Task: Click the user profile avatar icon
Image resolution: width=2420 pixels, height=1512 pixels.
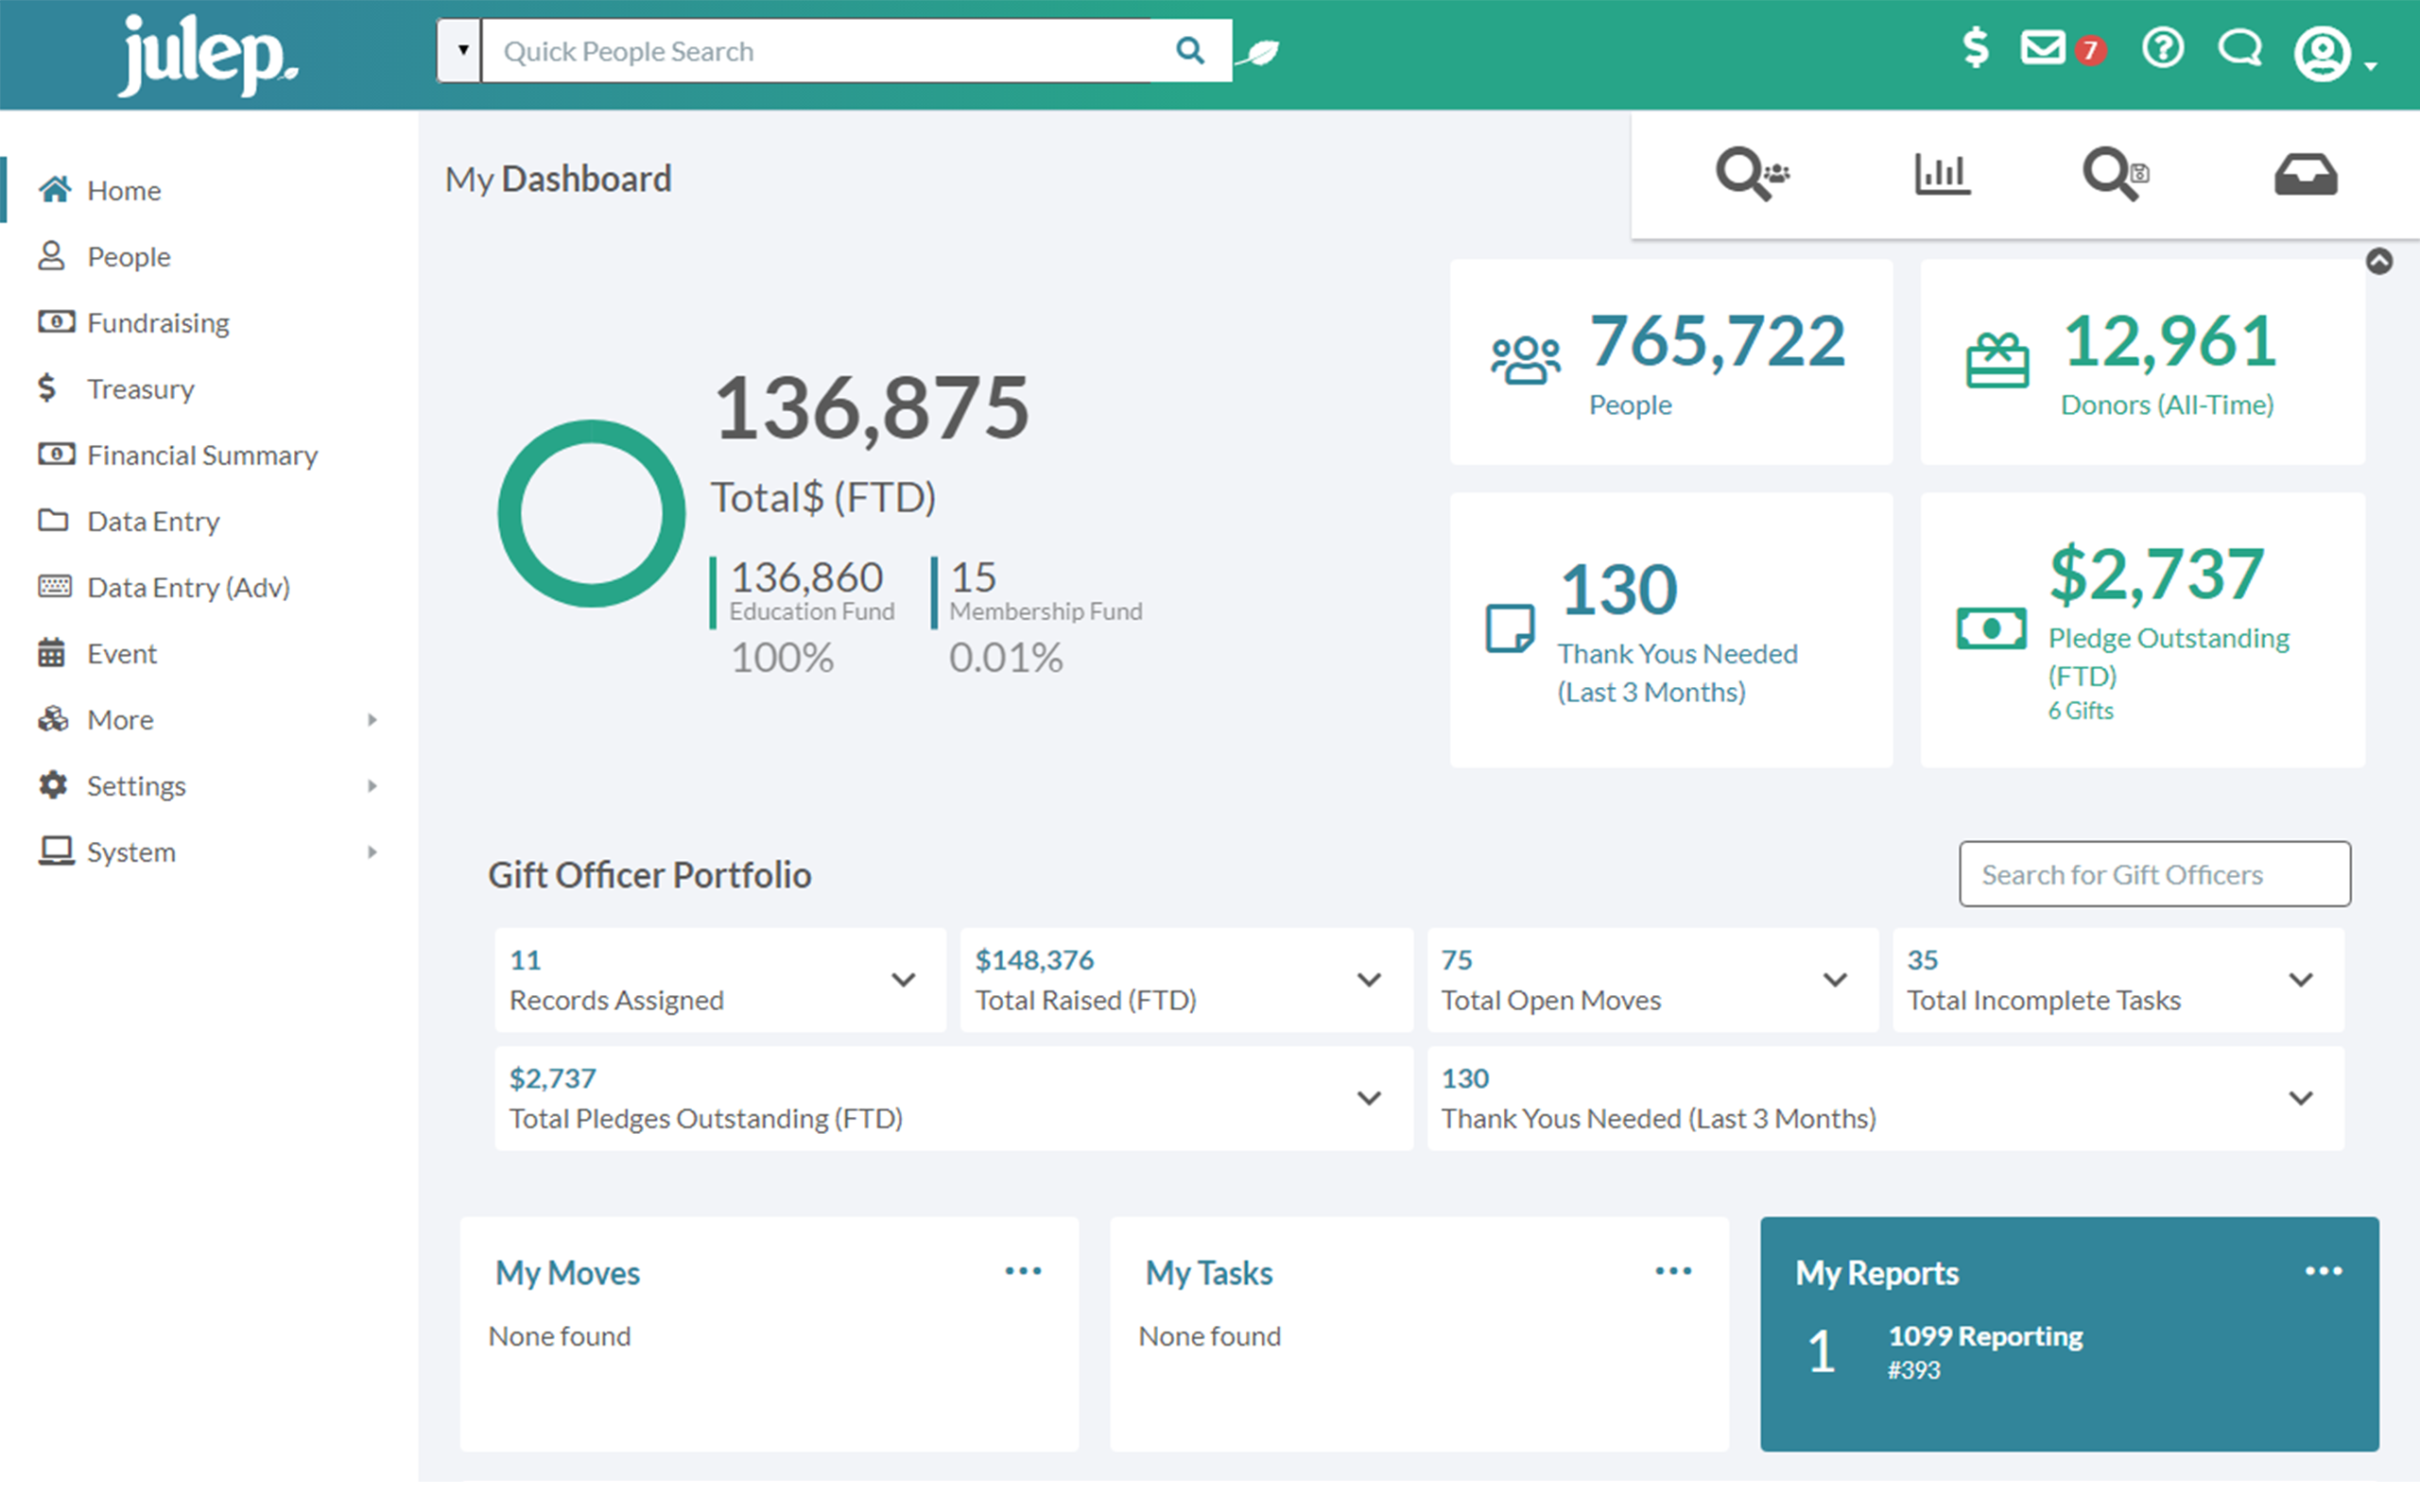Action: 2322,52
